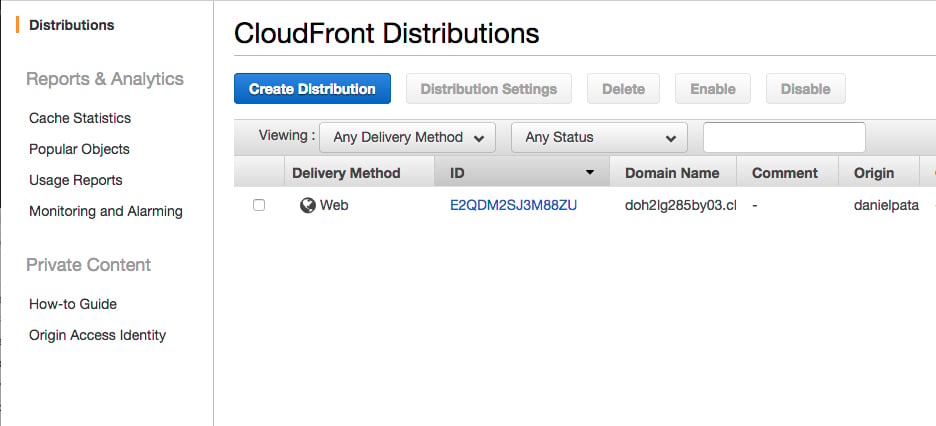This screenshot has height=426, width=936.
Task: Click the Distribution Settings button
Action: click(489, 89)
